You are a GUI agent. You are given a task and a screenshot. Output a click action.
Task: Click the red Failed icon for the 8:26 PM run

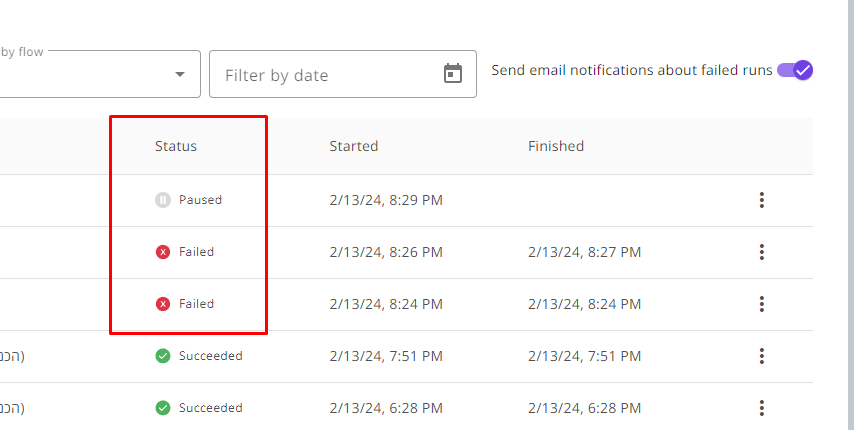point(162,252)
